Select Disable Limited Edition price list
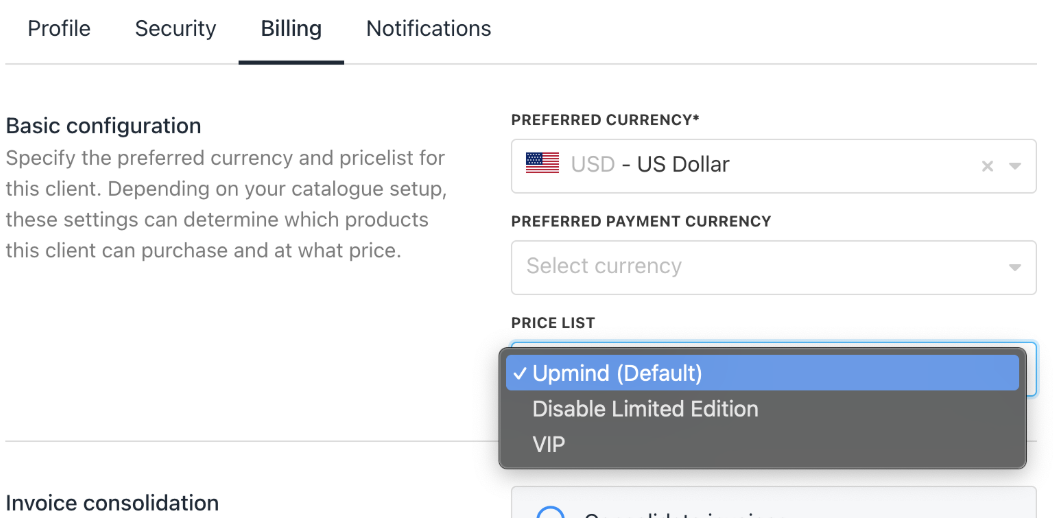 pos(645,409)
